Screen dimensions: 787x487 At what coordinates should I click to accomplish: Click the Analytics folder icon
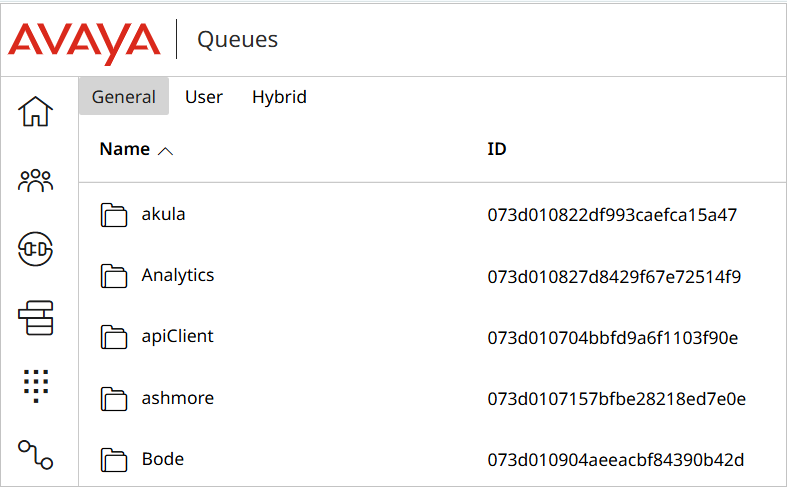pyautogui.click(x=114, y=276)
